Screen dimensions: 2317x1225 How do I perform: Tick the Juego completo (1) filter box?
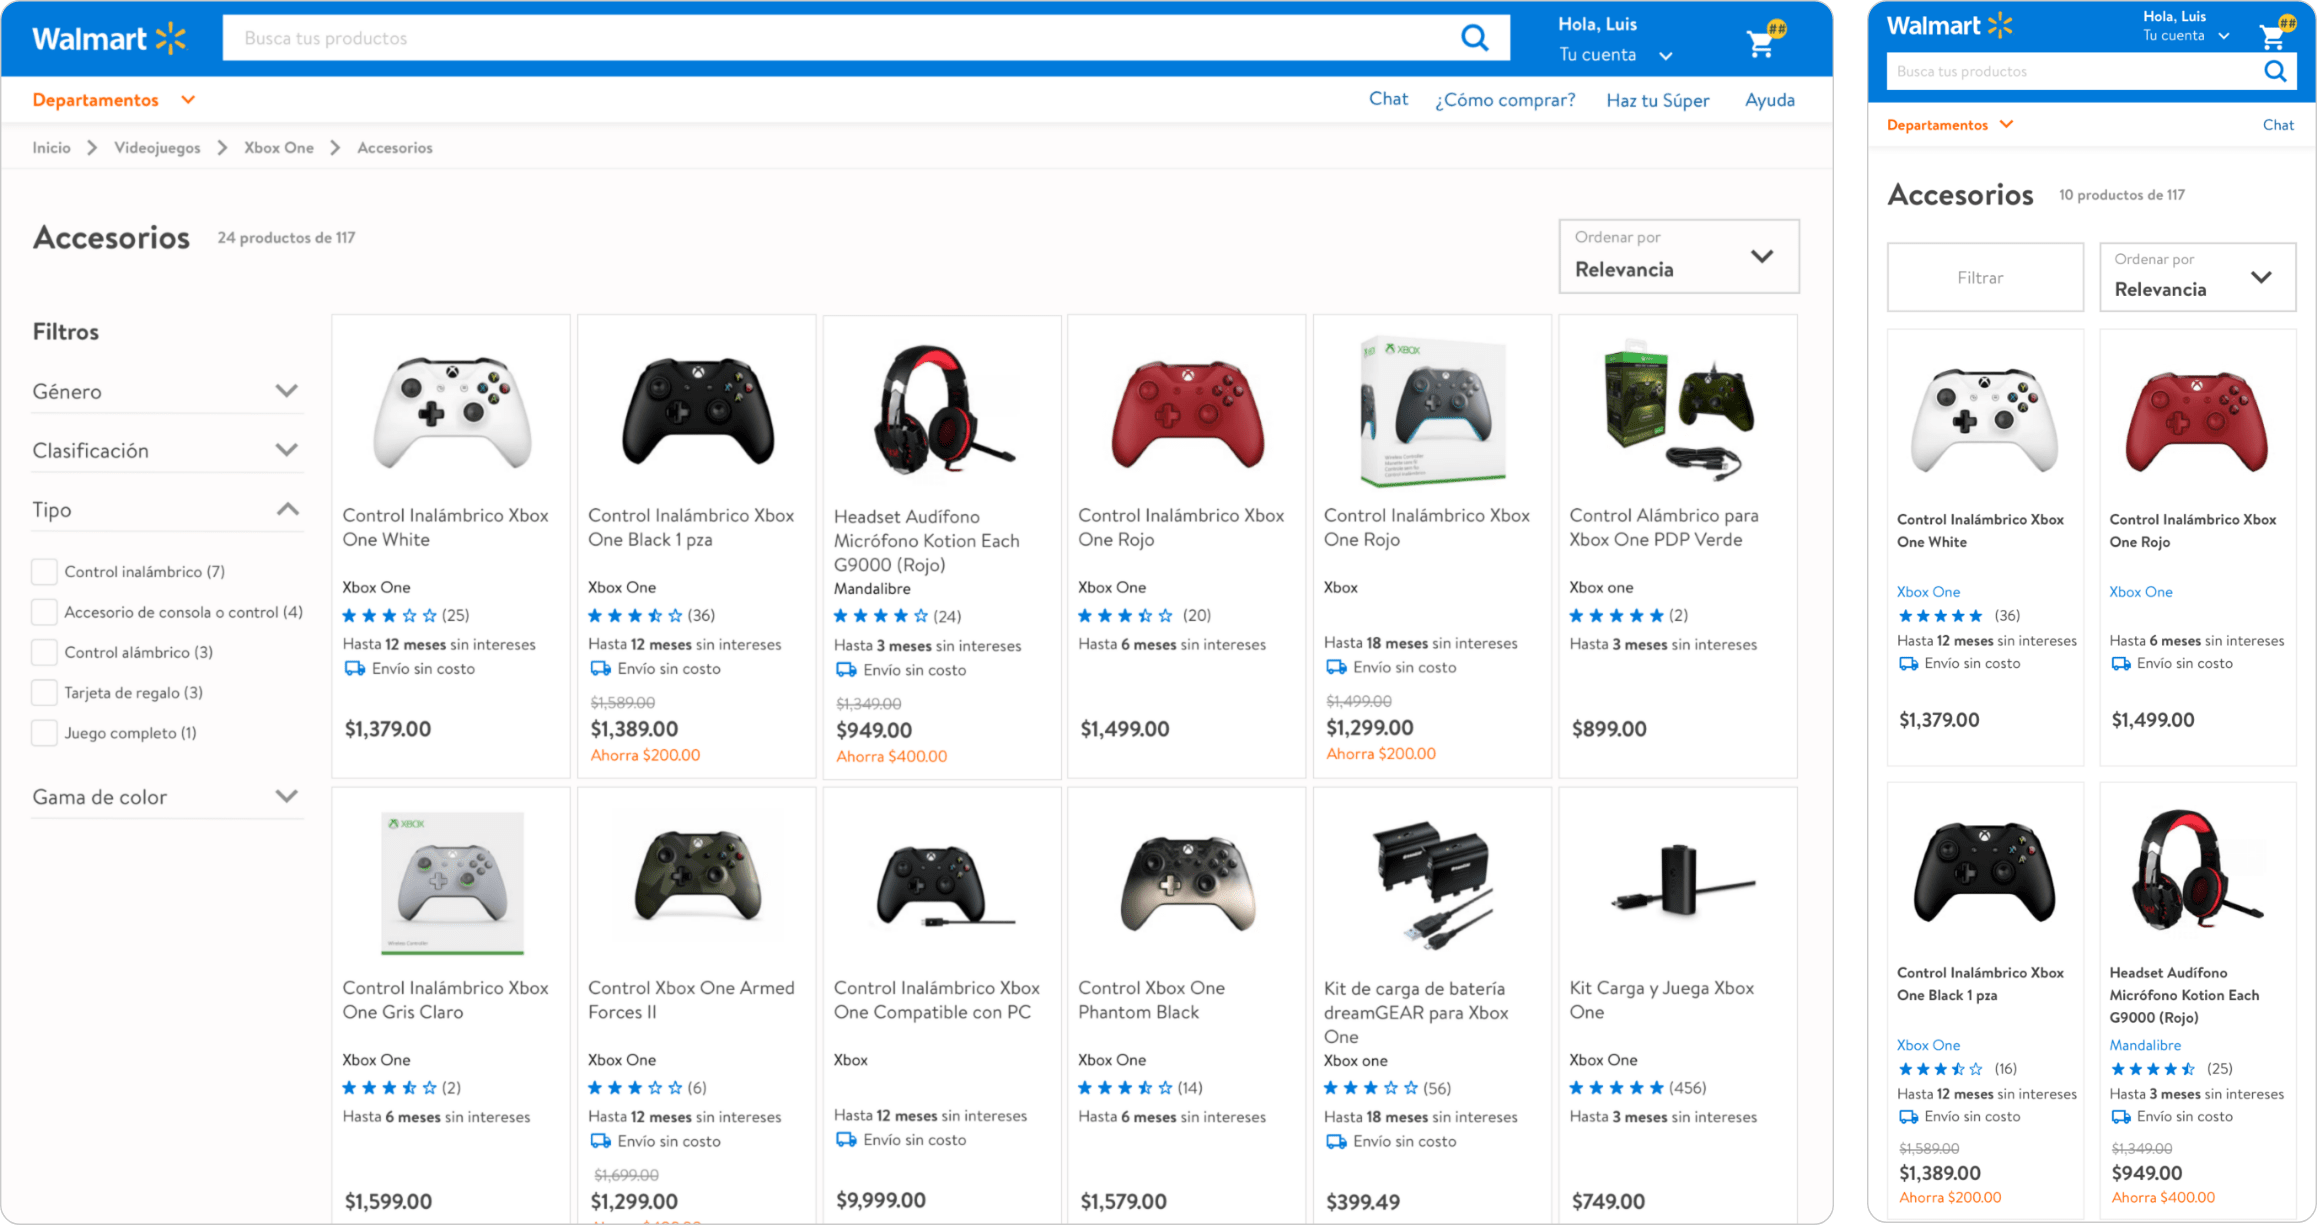coord(44,733)
